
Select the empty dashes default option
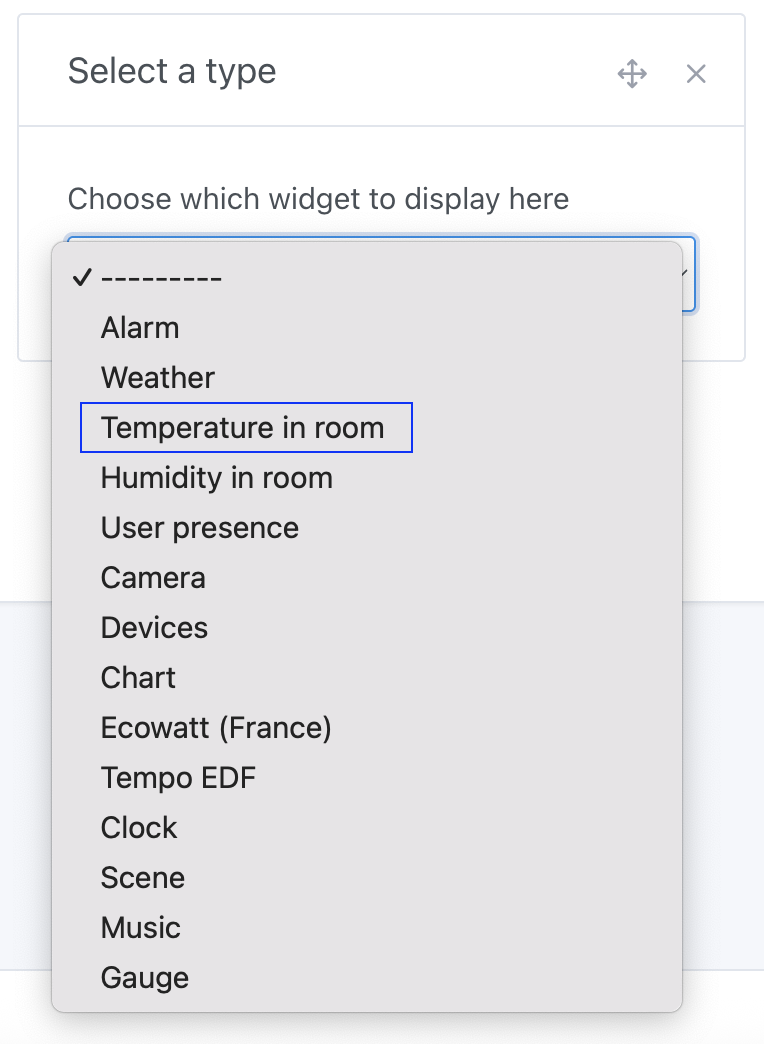point(160,277)
